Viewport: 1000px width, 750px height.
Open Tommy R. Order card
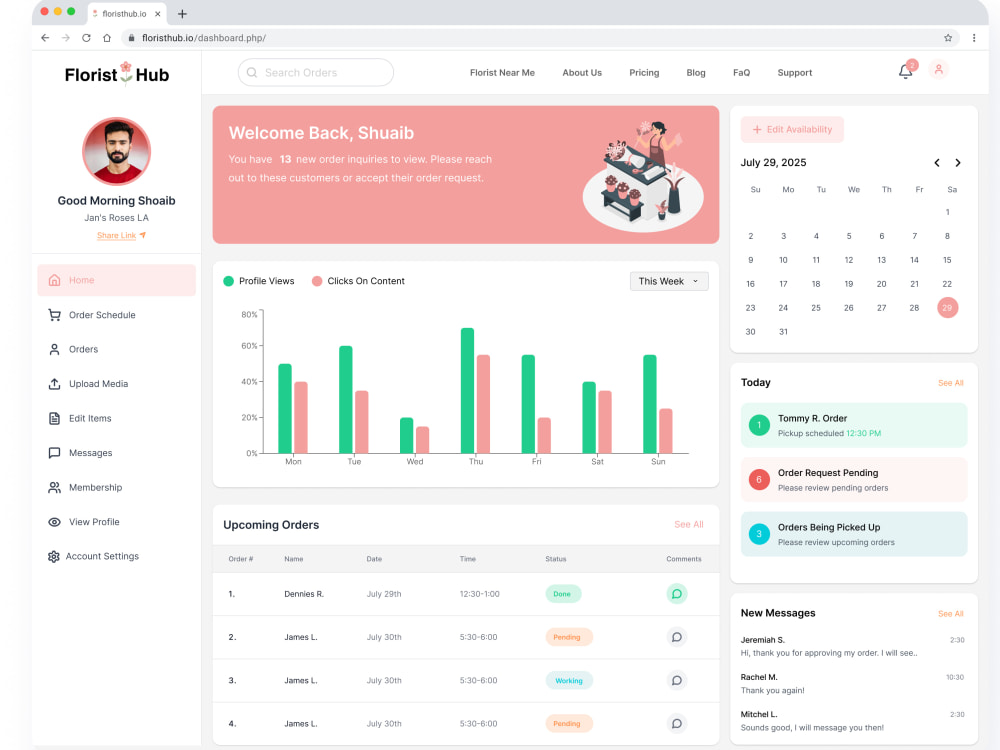(x=854, y=425)
